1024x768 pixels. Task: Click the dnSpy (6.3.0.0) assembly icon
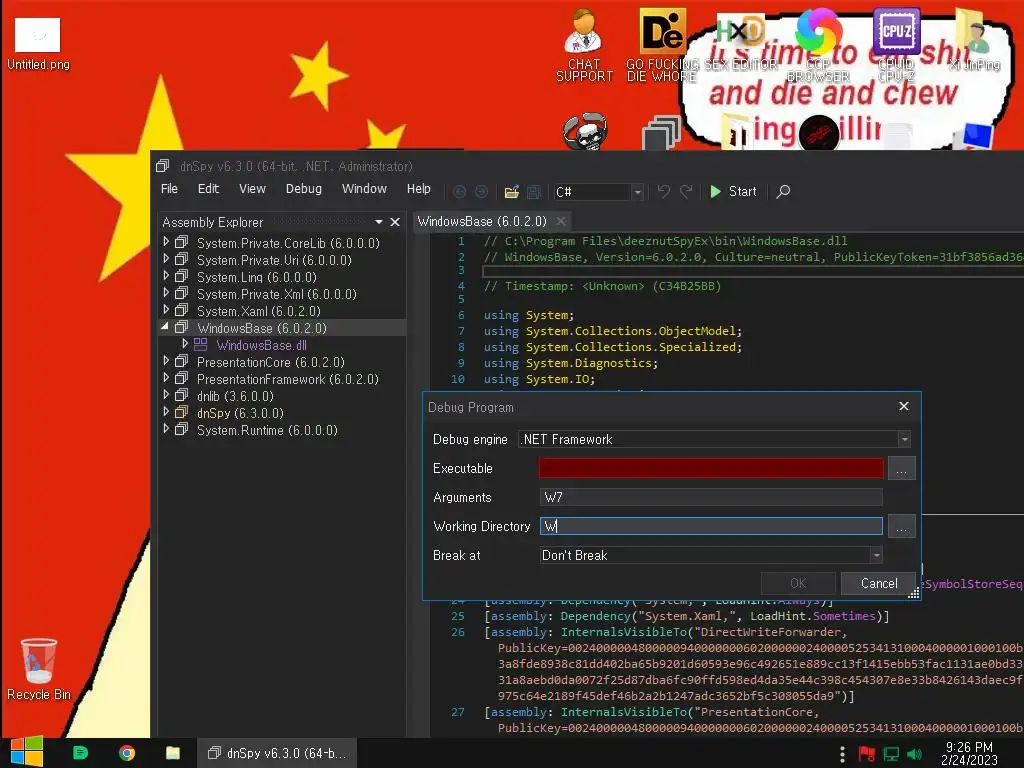182,412
